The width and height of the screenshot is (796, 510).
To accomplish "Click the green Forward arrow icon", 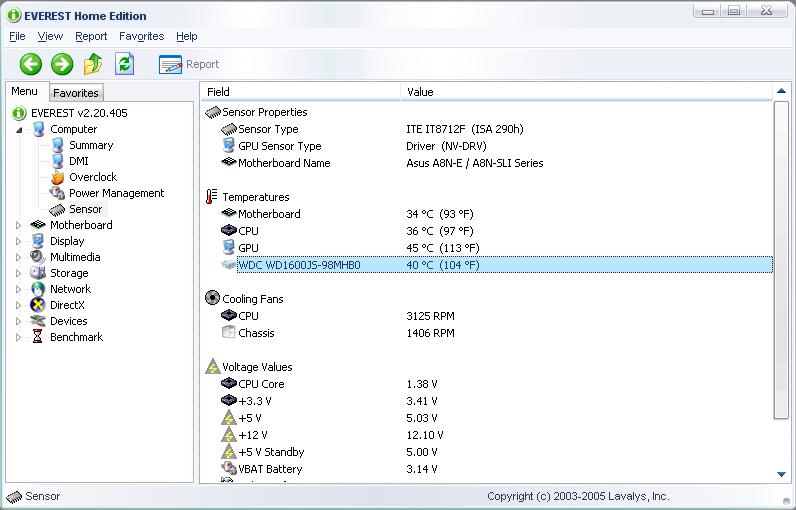I will 62,64.
